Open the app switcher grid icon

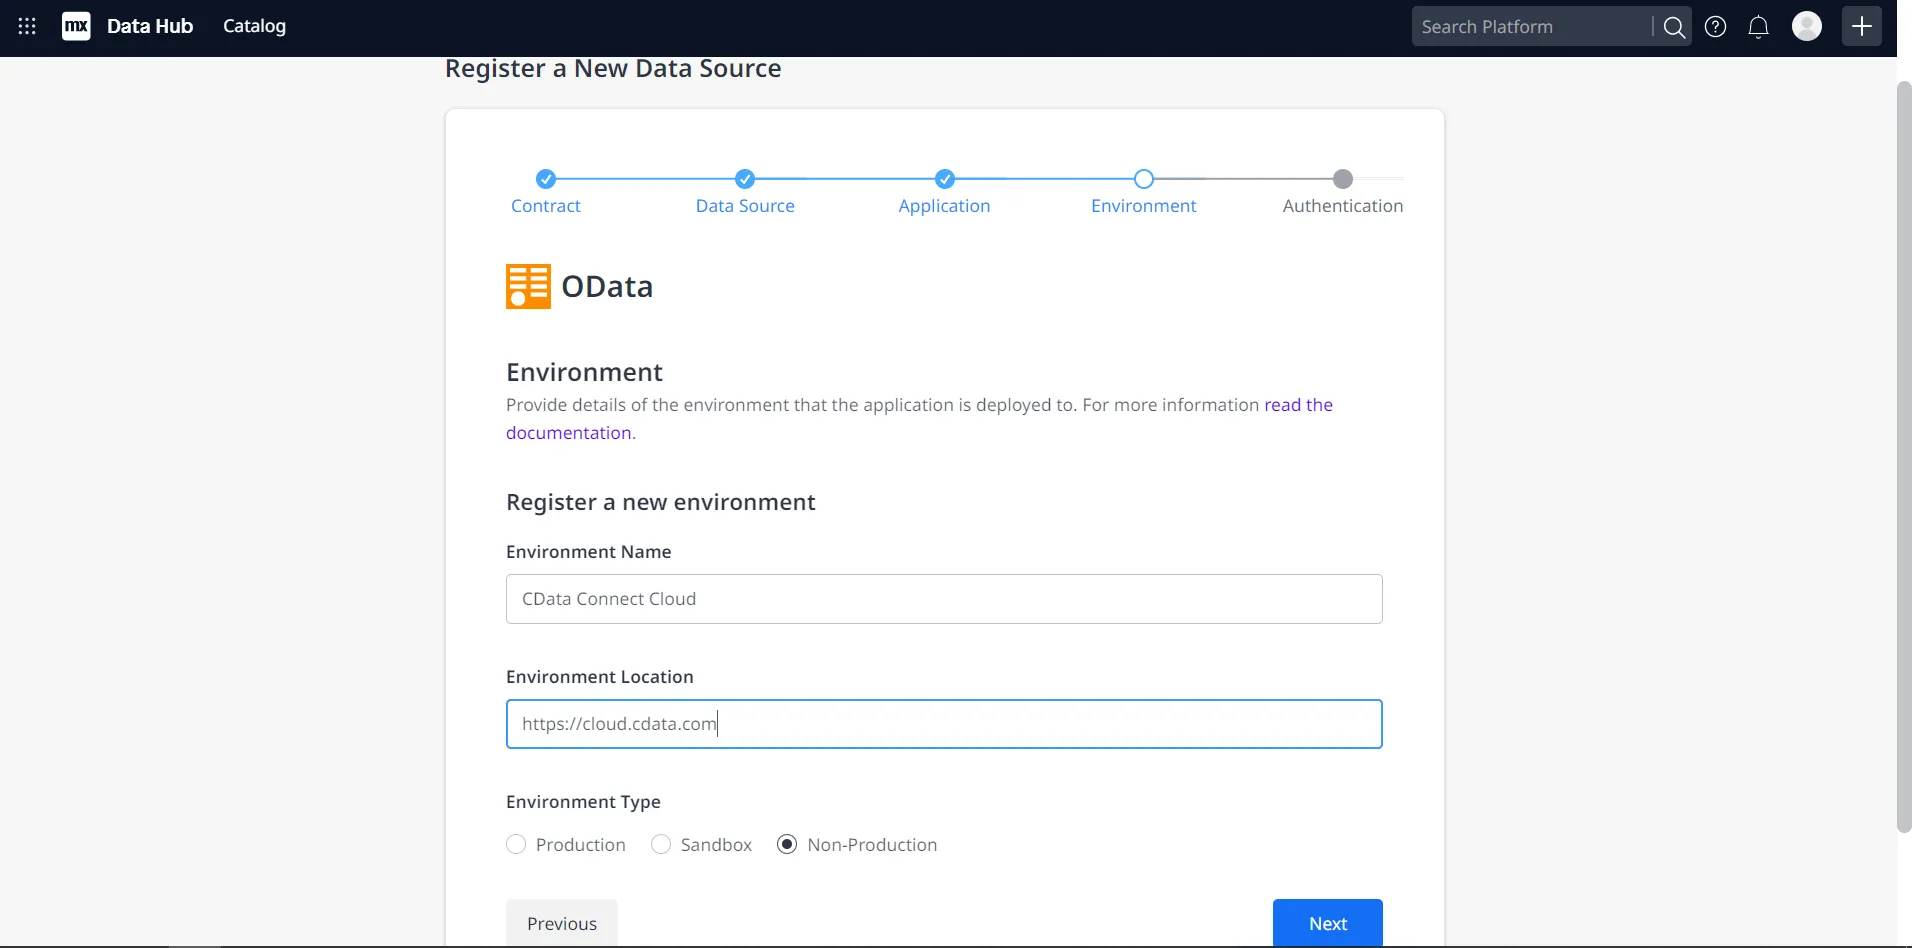click(x=27, y=27)
